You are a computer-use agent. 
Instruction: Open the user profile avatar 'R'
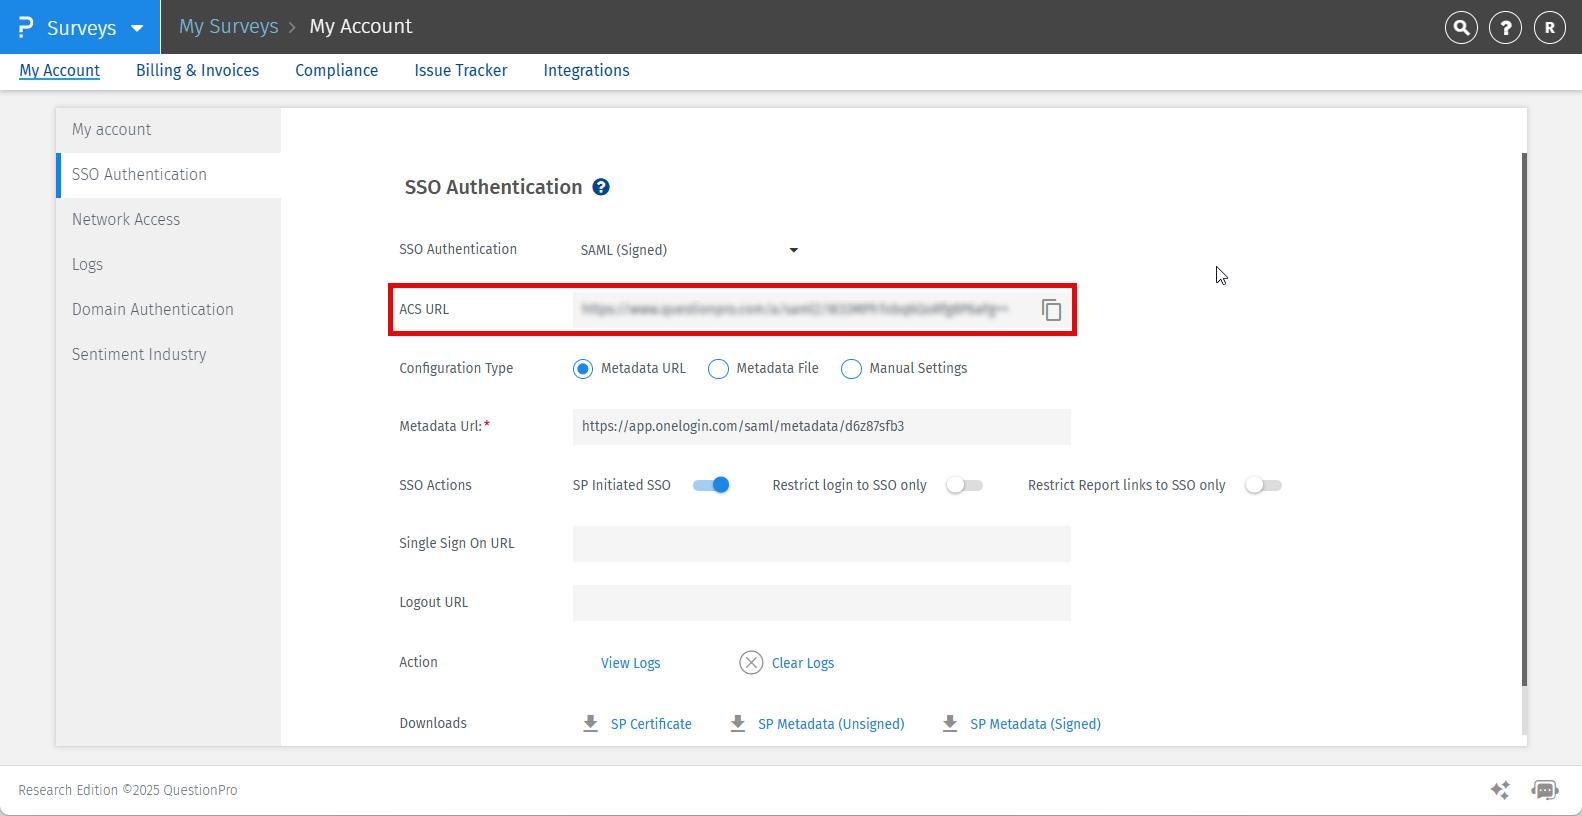pos(1549,28)
